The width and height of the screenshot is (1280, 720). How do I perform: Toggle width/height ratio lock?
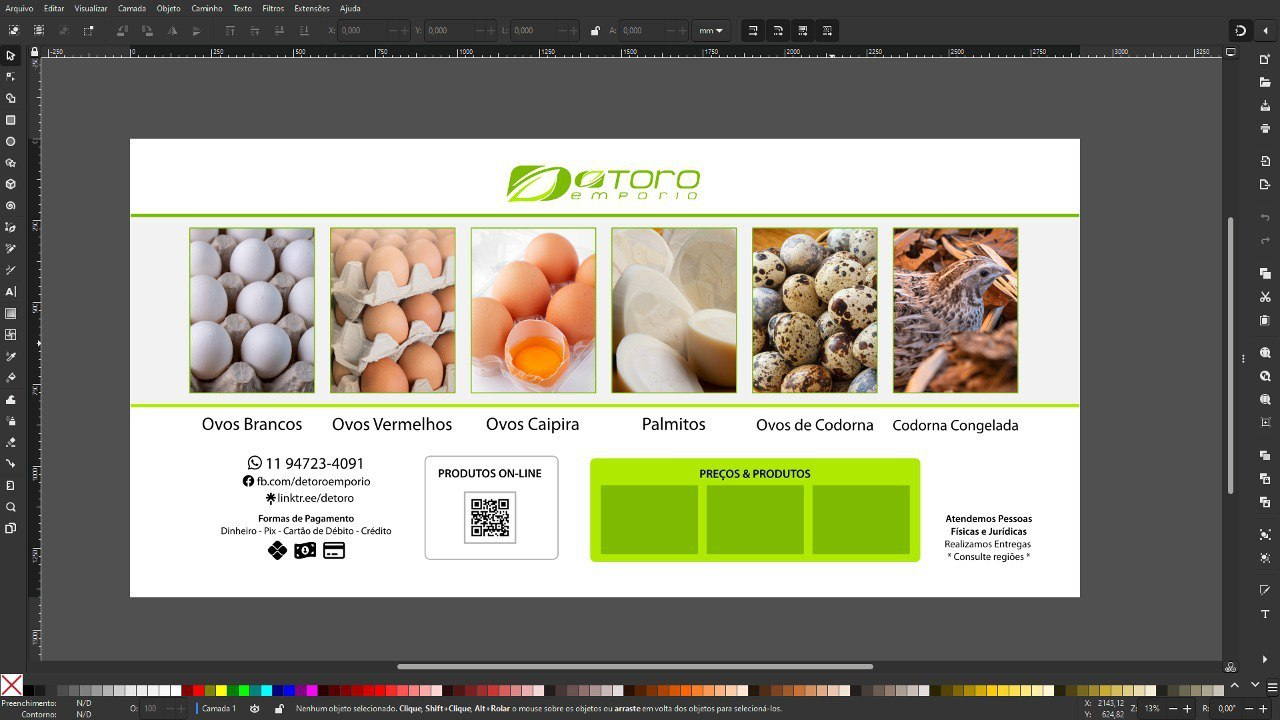[596, 31]
